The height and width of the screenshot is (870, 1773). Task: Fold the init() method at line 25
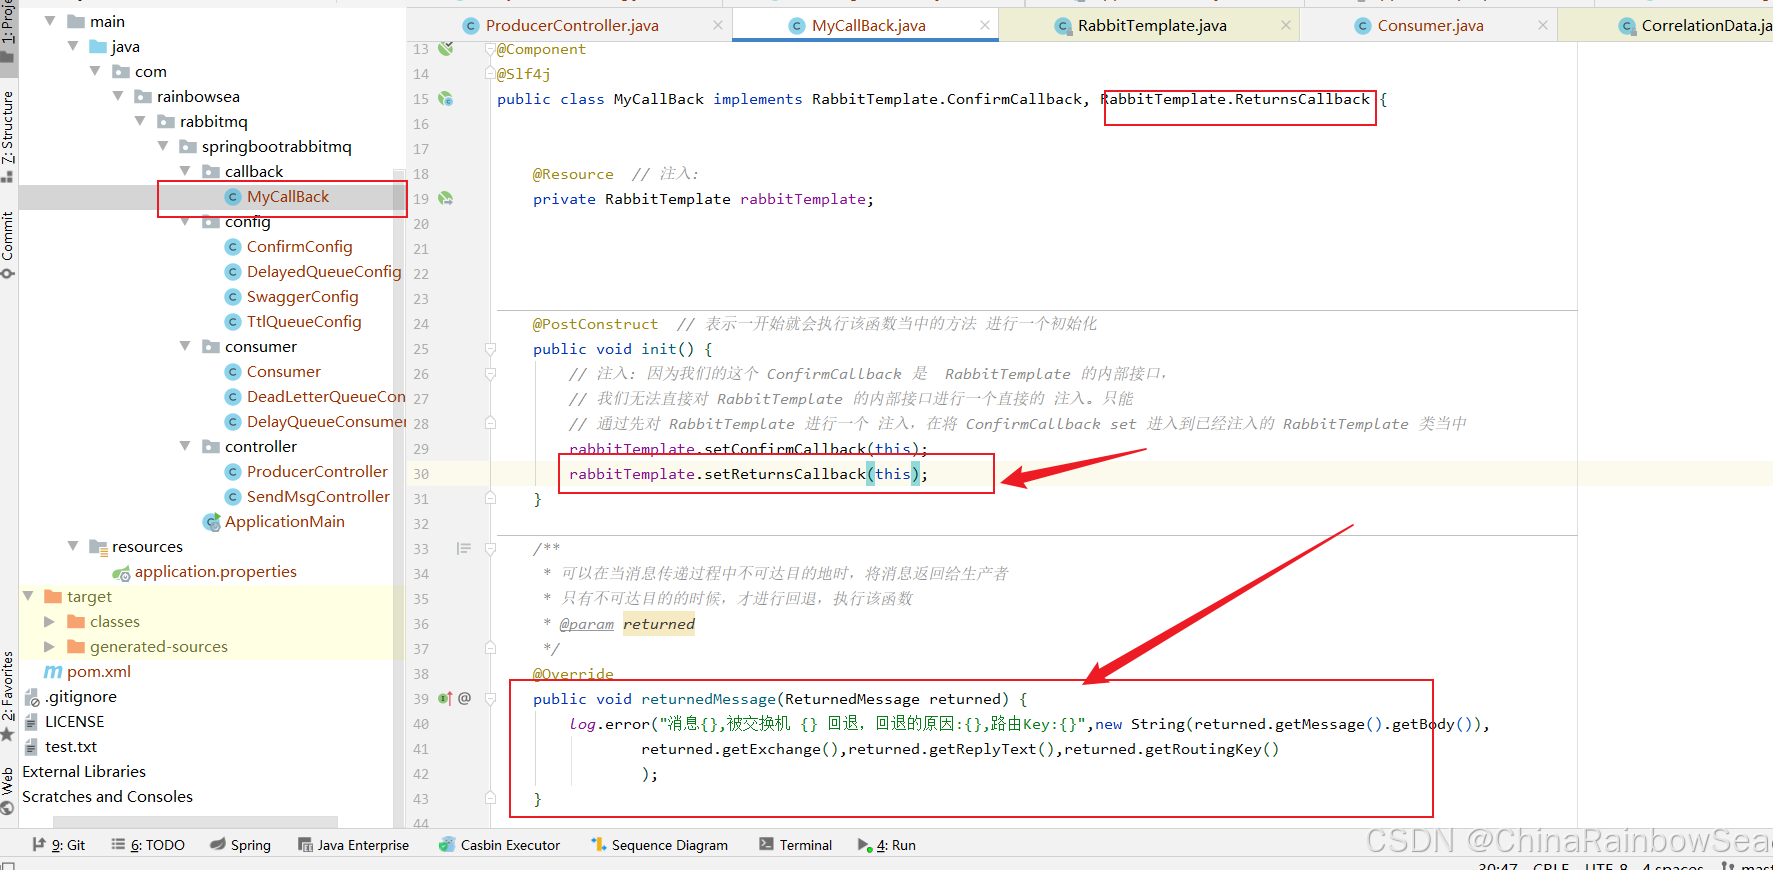point(490,349)
